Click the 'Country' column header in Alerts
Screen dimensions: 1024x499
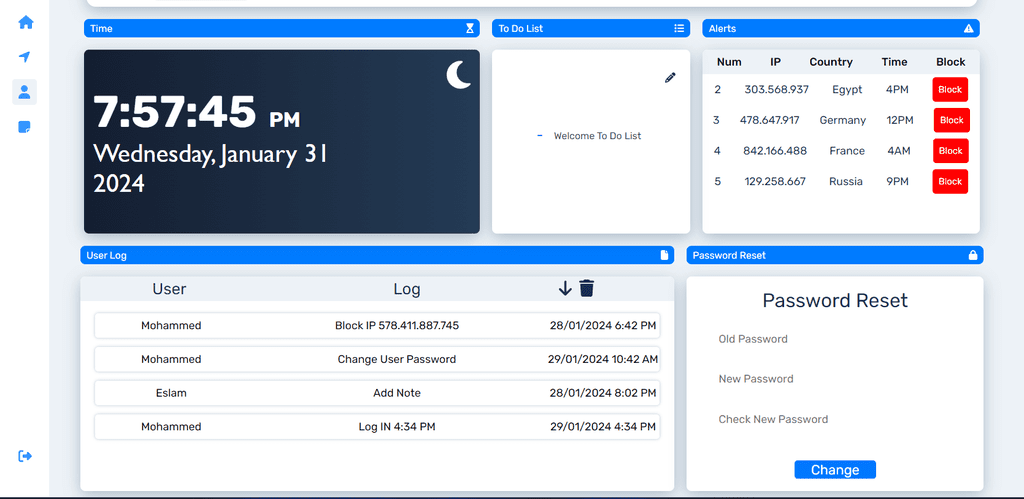coord(831,62)
